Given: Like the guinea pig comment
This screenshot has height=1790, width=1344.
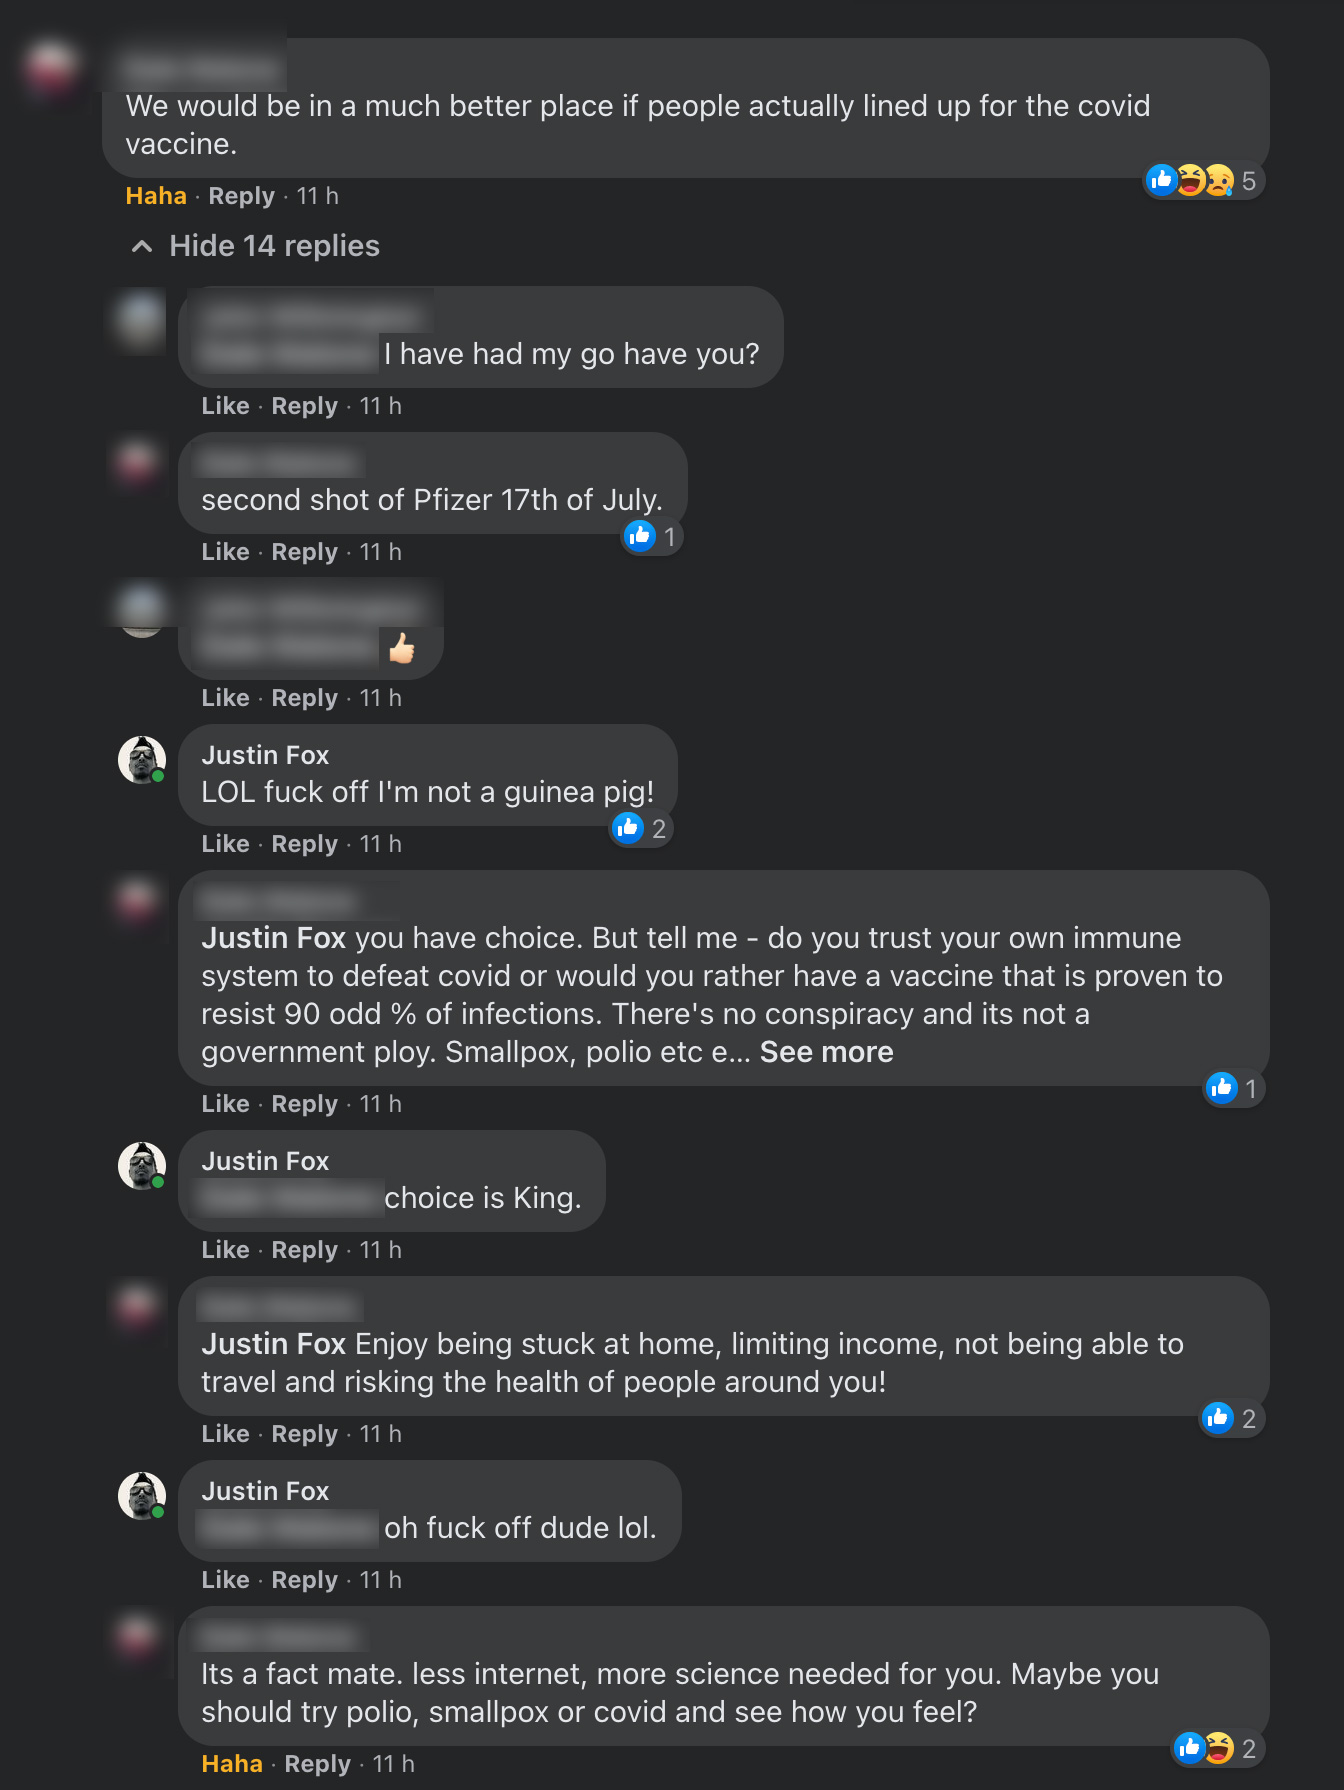Looking at the screenshot, I should pyautogui.click(x=225, y=844).
